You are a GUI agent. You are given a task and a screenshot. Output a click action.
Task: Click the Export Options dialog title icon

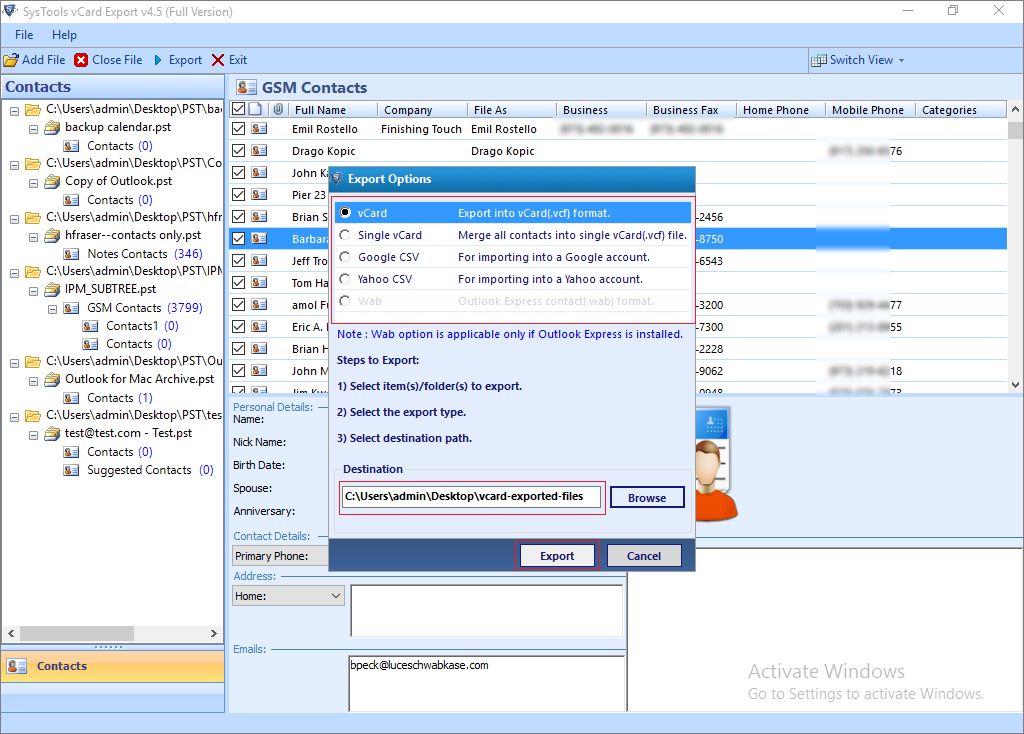coord(337,178)
